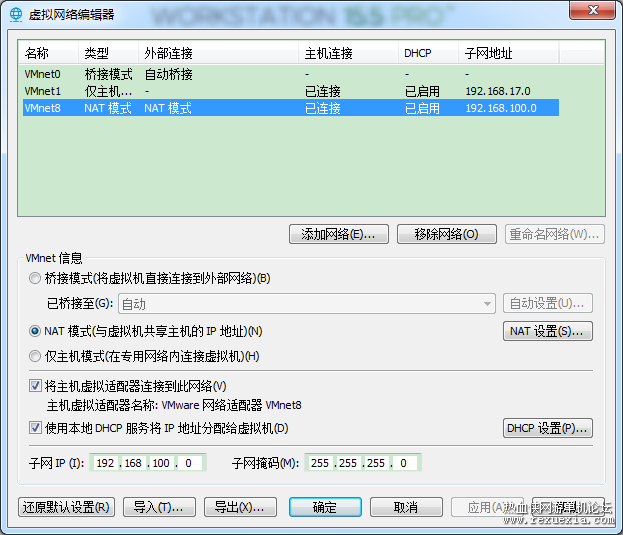
Task: Open the 已桥接至 dropdown list
Action: tap(307, 304)
